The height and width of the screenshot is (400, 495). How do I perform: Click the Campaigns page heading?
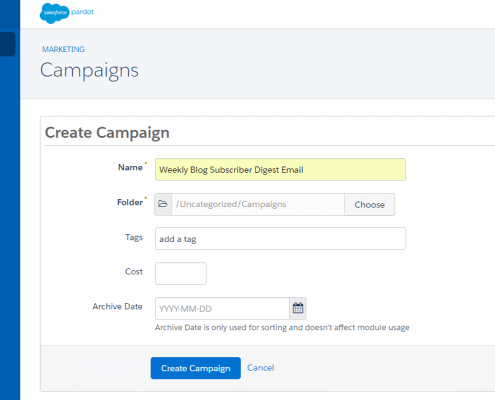click(x=89, y=71)
